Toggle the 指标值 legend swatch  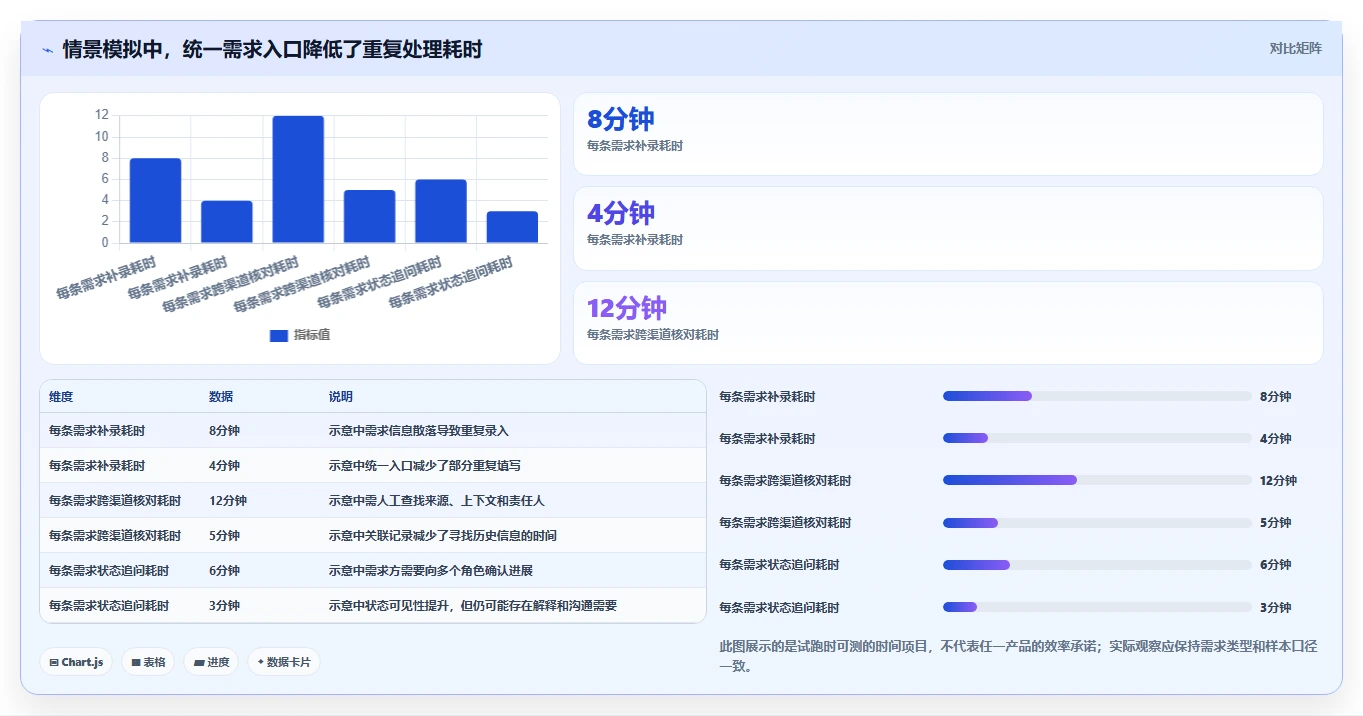279,335
